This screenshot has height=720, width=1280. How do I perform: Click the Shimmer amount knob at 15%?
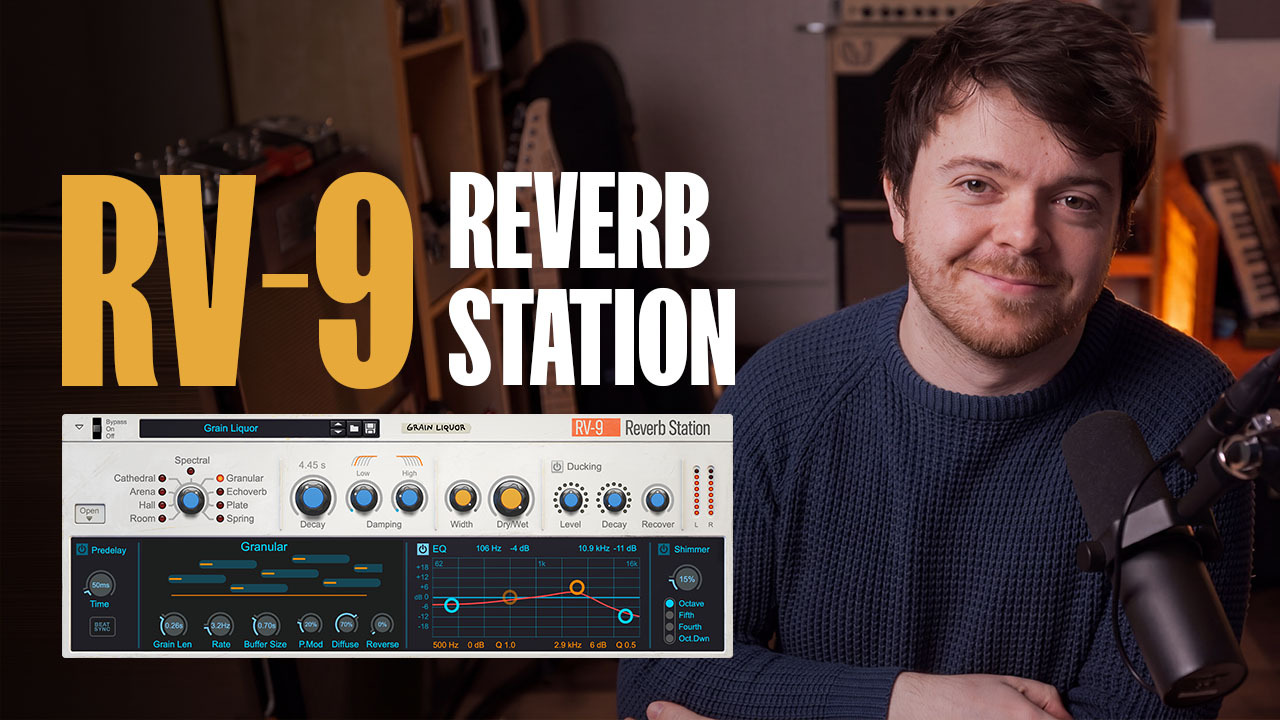coord(686,580)
